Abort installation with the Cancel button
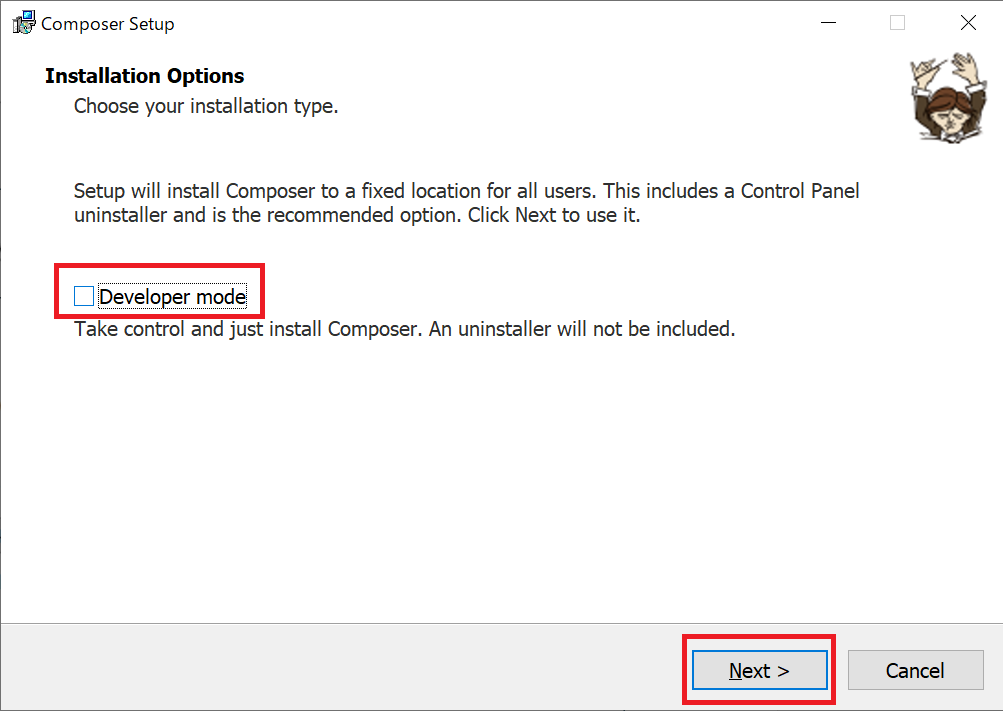1003x711 pixels. click(915, 670)
